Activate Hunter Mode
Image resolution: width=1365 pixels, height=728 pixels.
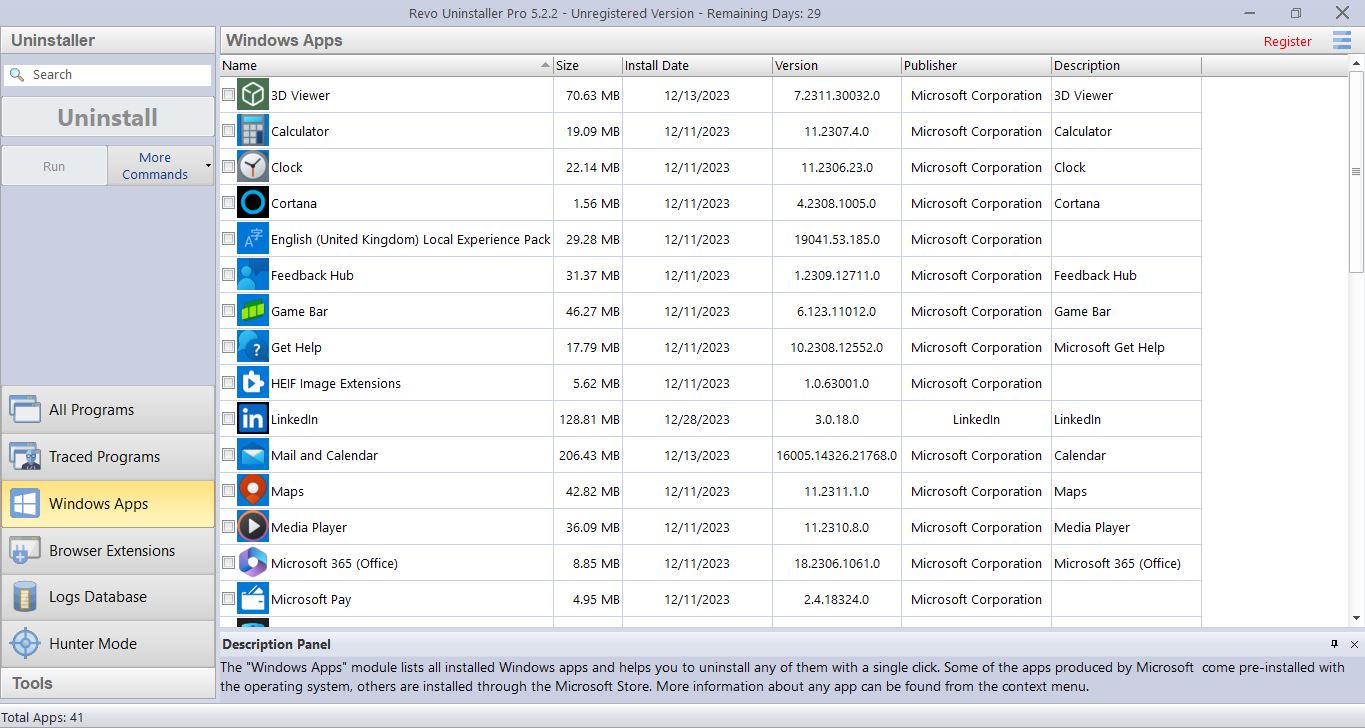108,644
